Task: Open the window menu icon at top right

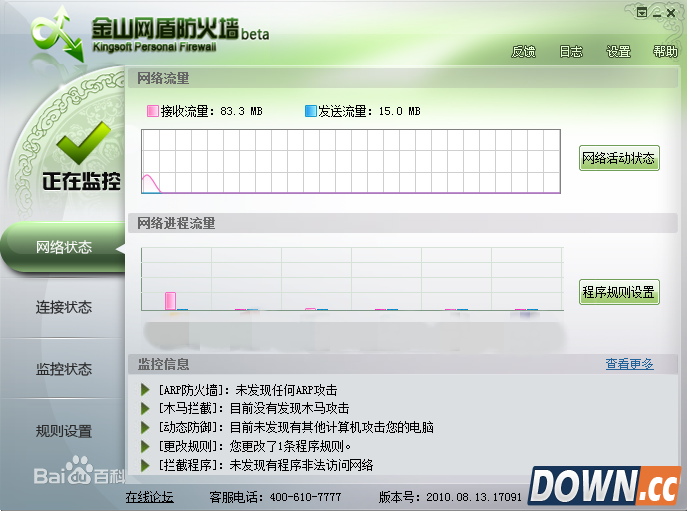Action: coord(642,12)
